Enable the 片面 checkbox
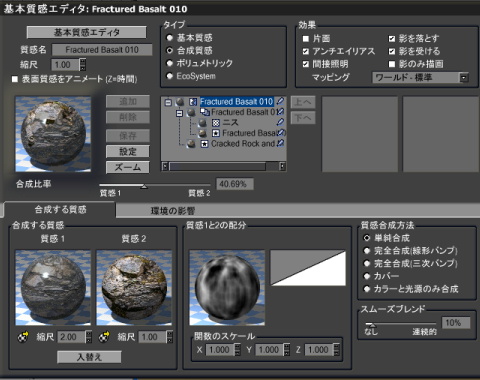Screen dimensions: 480x380 pyautogui.click(x=306, y=39)
